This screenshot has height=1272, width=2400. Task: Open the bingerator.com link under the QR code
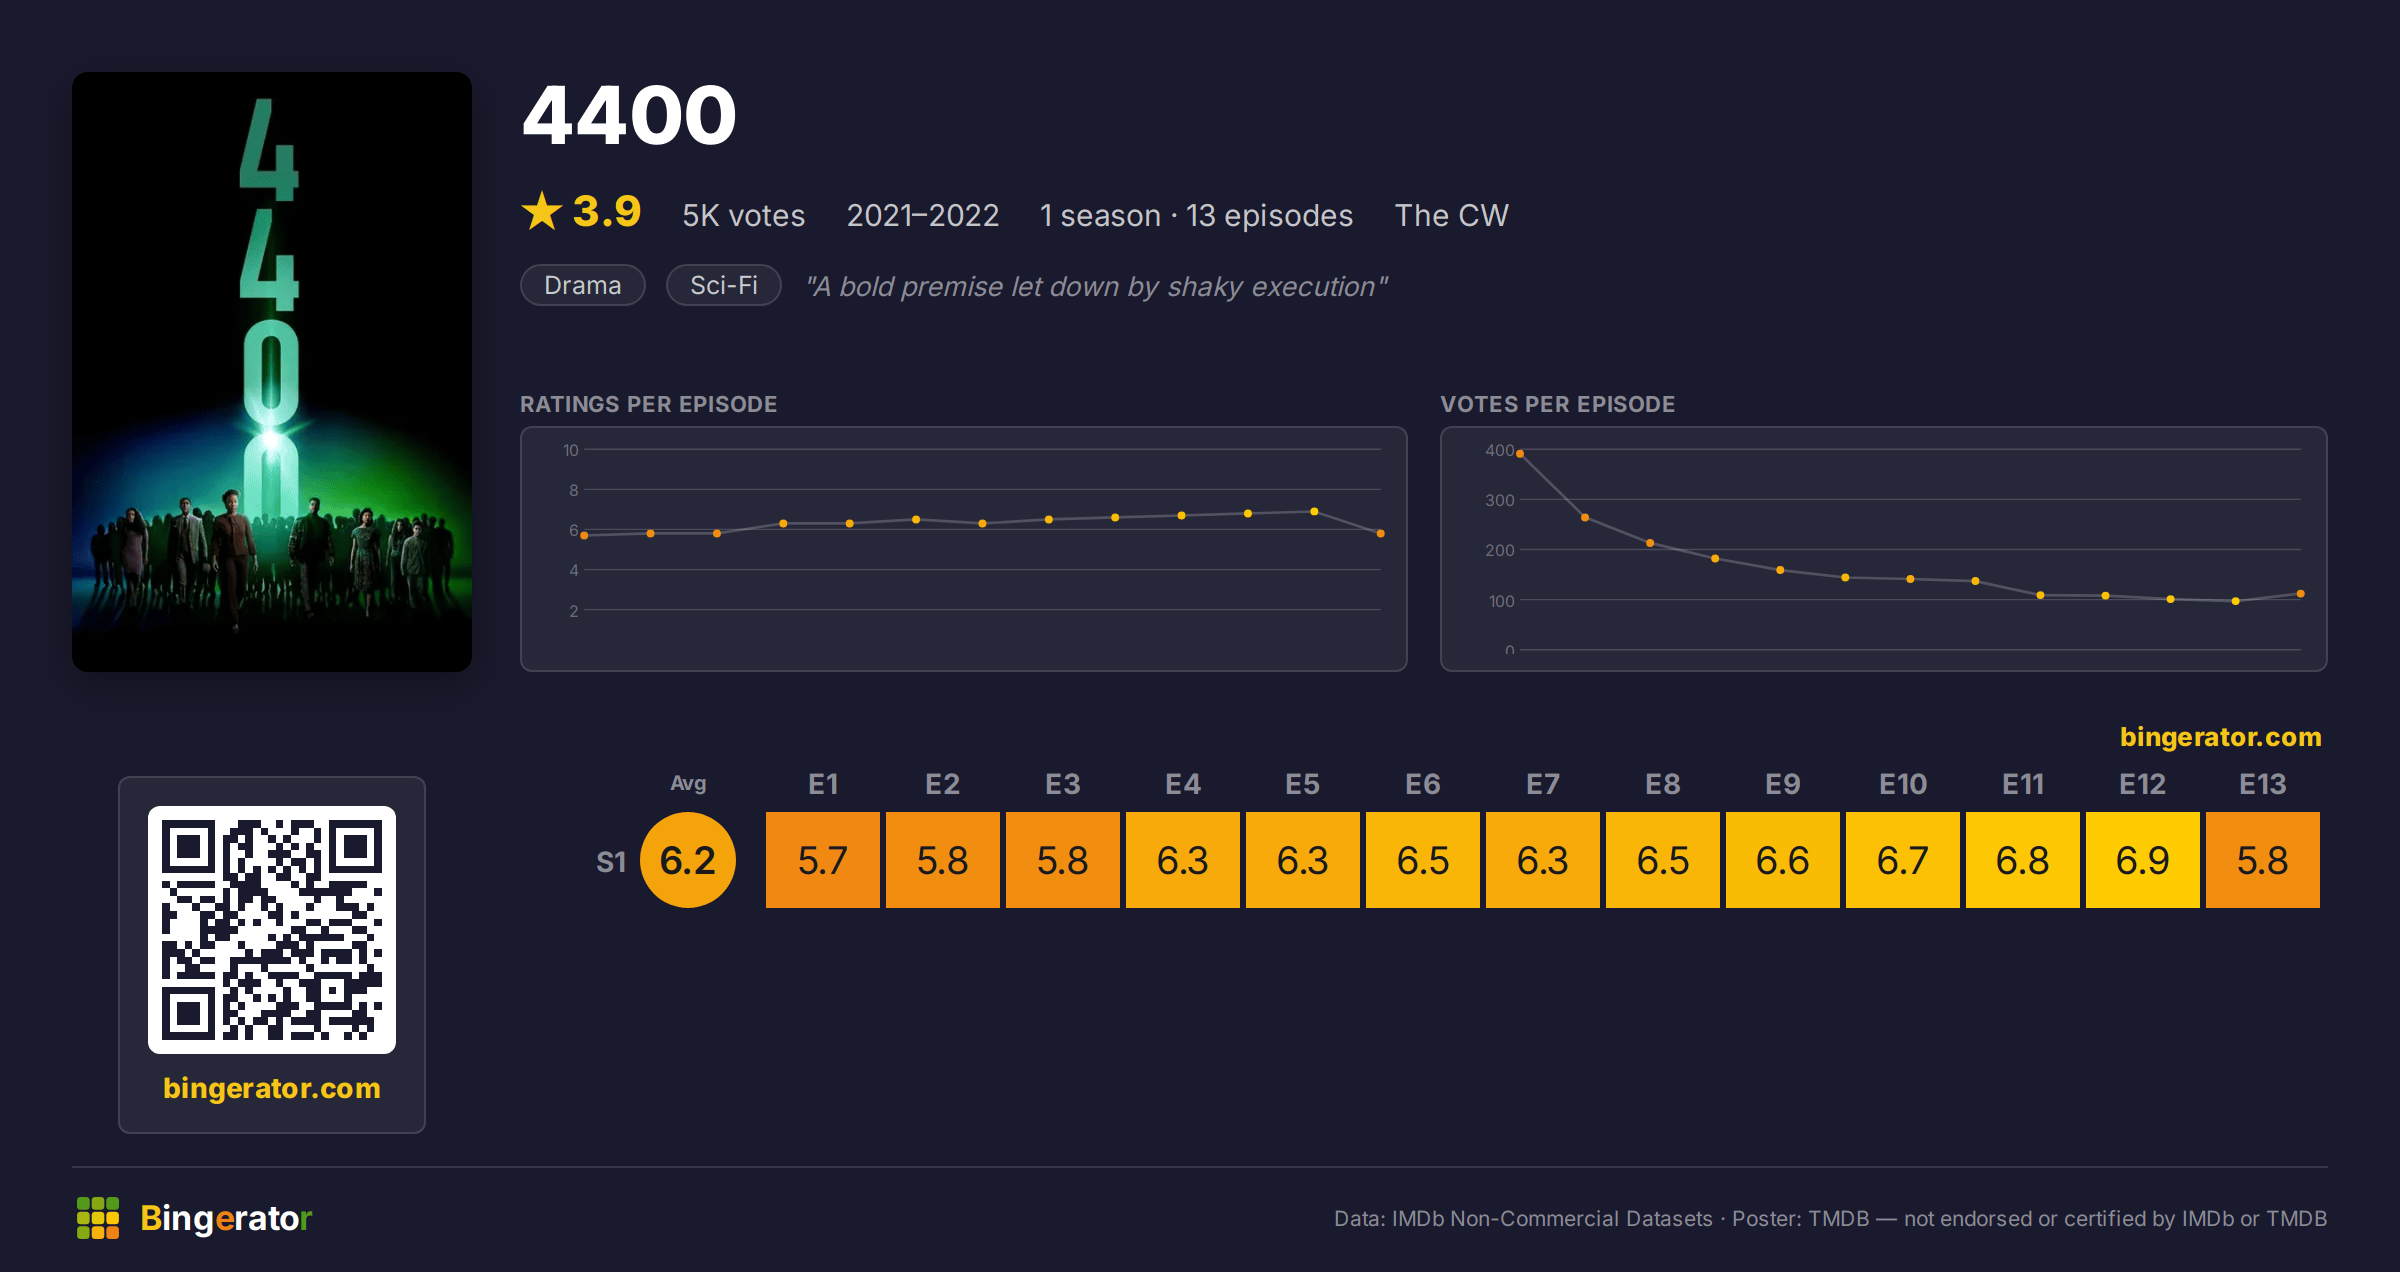(x=272, y=1088)
